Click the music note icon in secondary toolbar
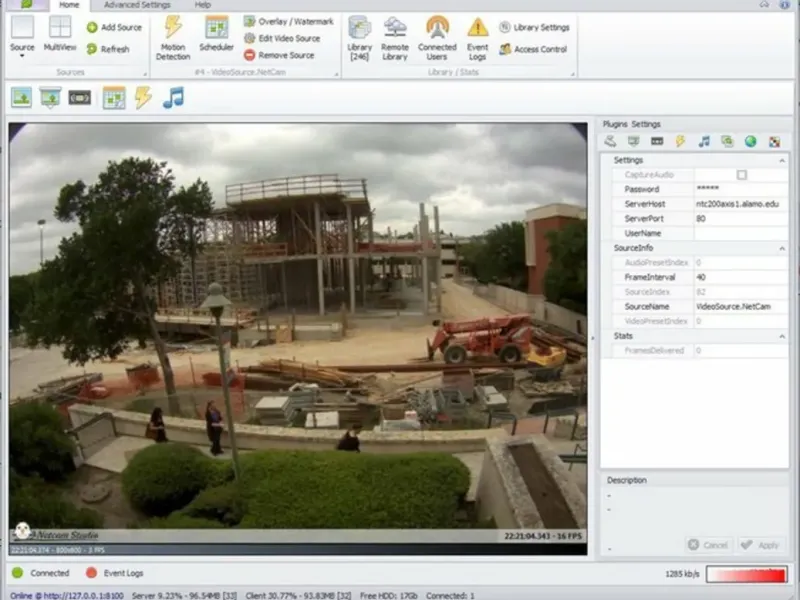This screenshot has height=600, width=800. click(174, 97)
